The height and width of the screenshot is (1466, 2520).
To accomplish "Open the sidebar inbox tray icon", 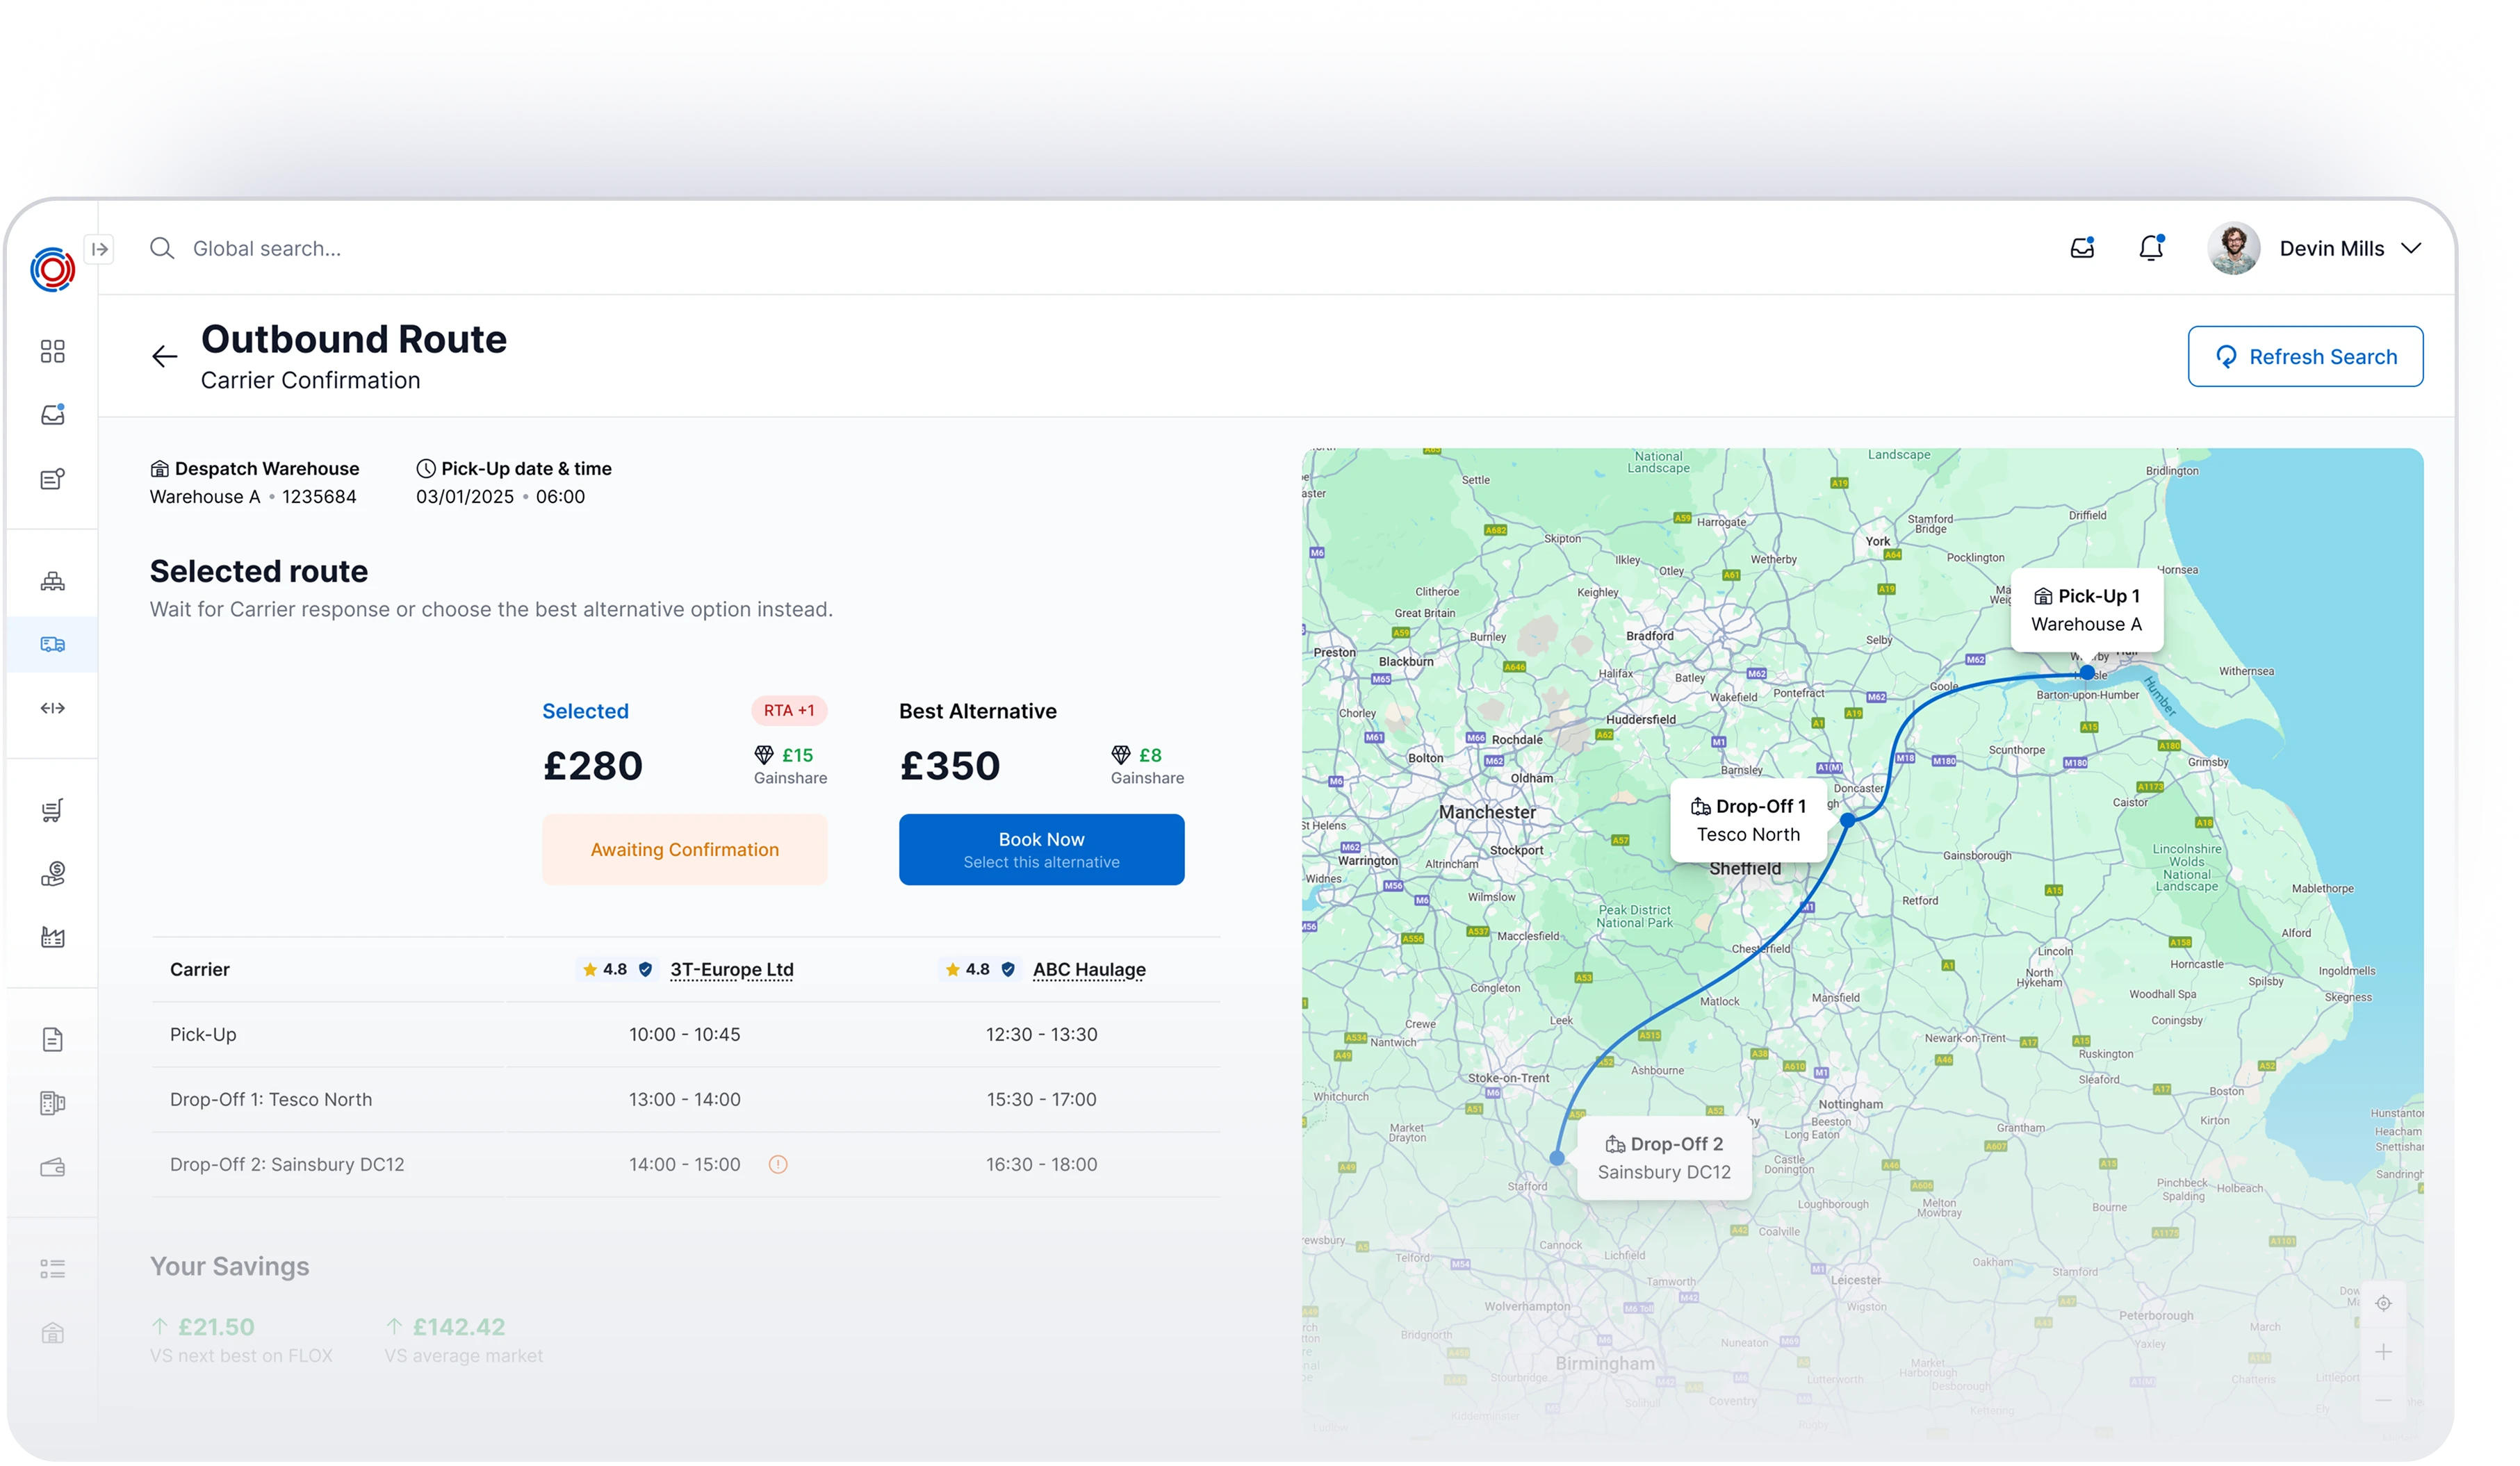I will pyautogui.click(x=52, y=415).
